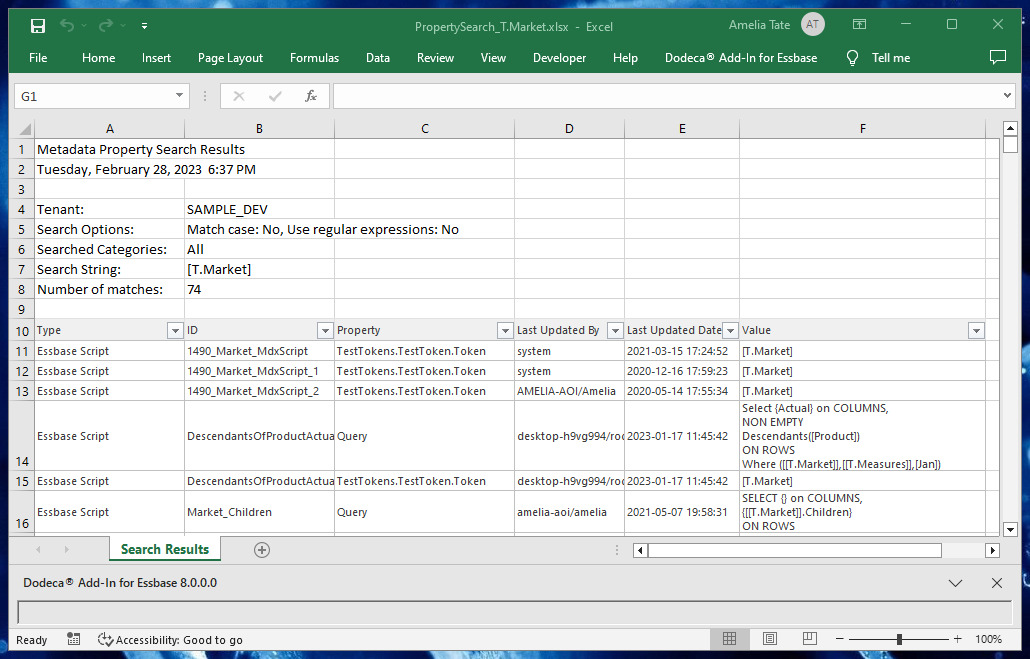The image size is (1030, 659).
Task: Click the Save icon in title bar
Action: click(x=38, y=26)
